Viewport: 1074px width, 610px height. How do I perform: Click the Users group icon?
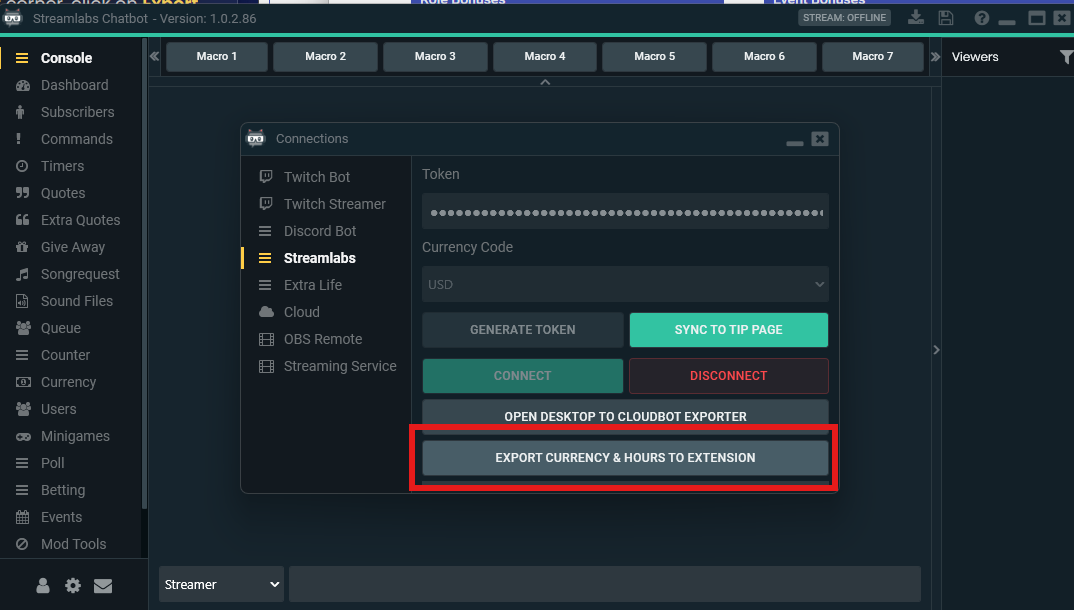[x=23, y=409]
